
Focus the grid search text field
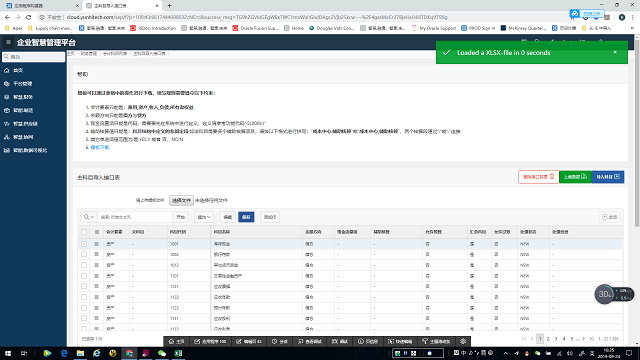click(135, 217)
